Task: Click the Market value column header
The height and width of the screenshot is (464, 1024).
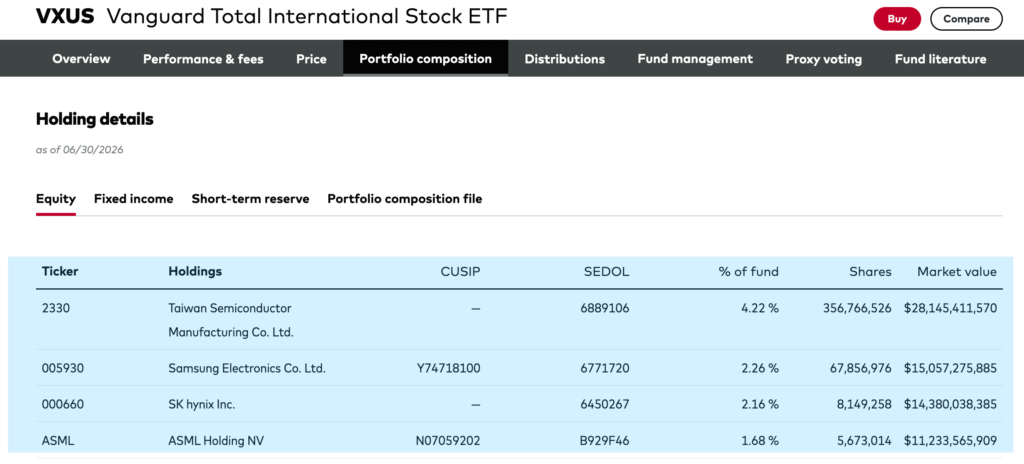Action: click(957, 271)
